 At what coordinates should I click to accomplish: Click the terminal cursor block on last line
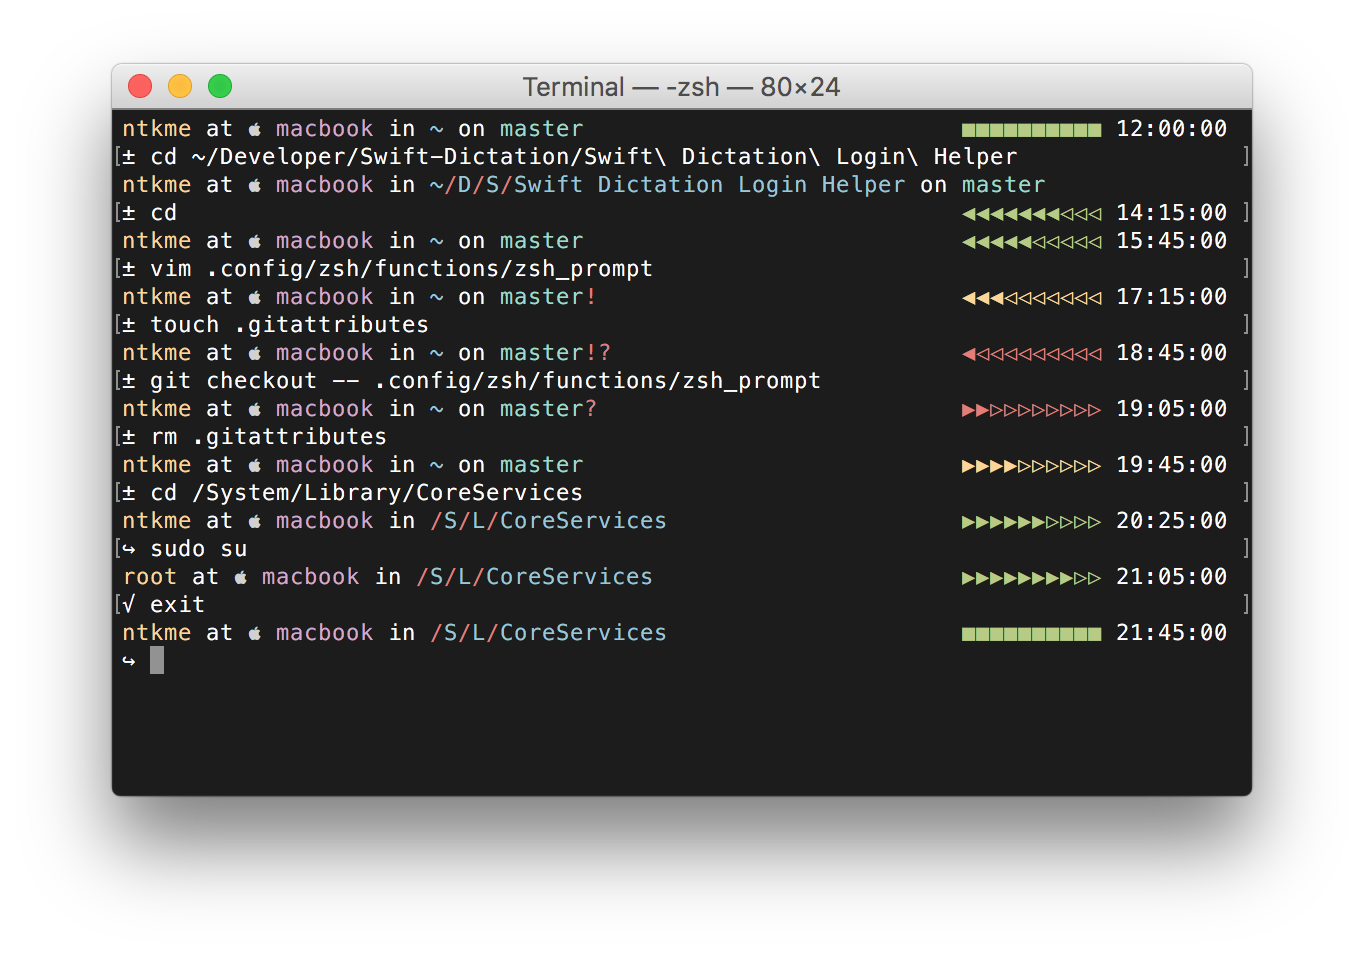(157, 660)
